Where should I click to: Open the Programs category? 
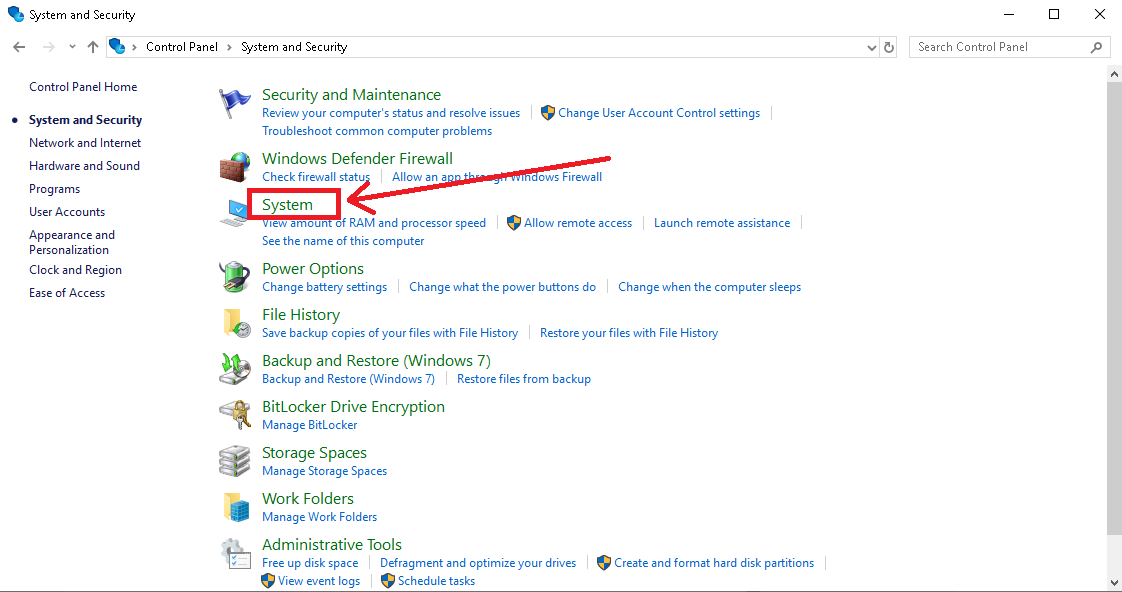click(x=54, y=189)
